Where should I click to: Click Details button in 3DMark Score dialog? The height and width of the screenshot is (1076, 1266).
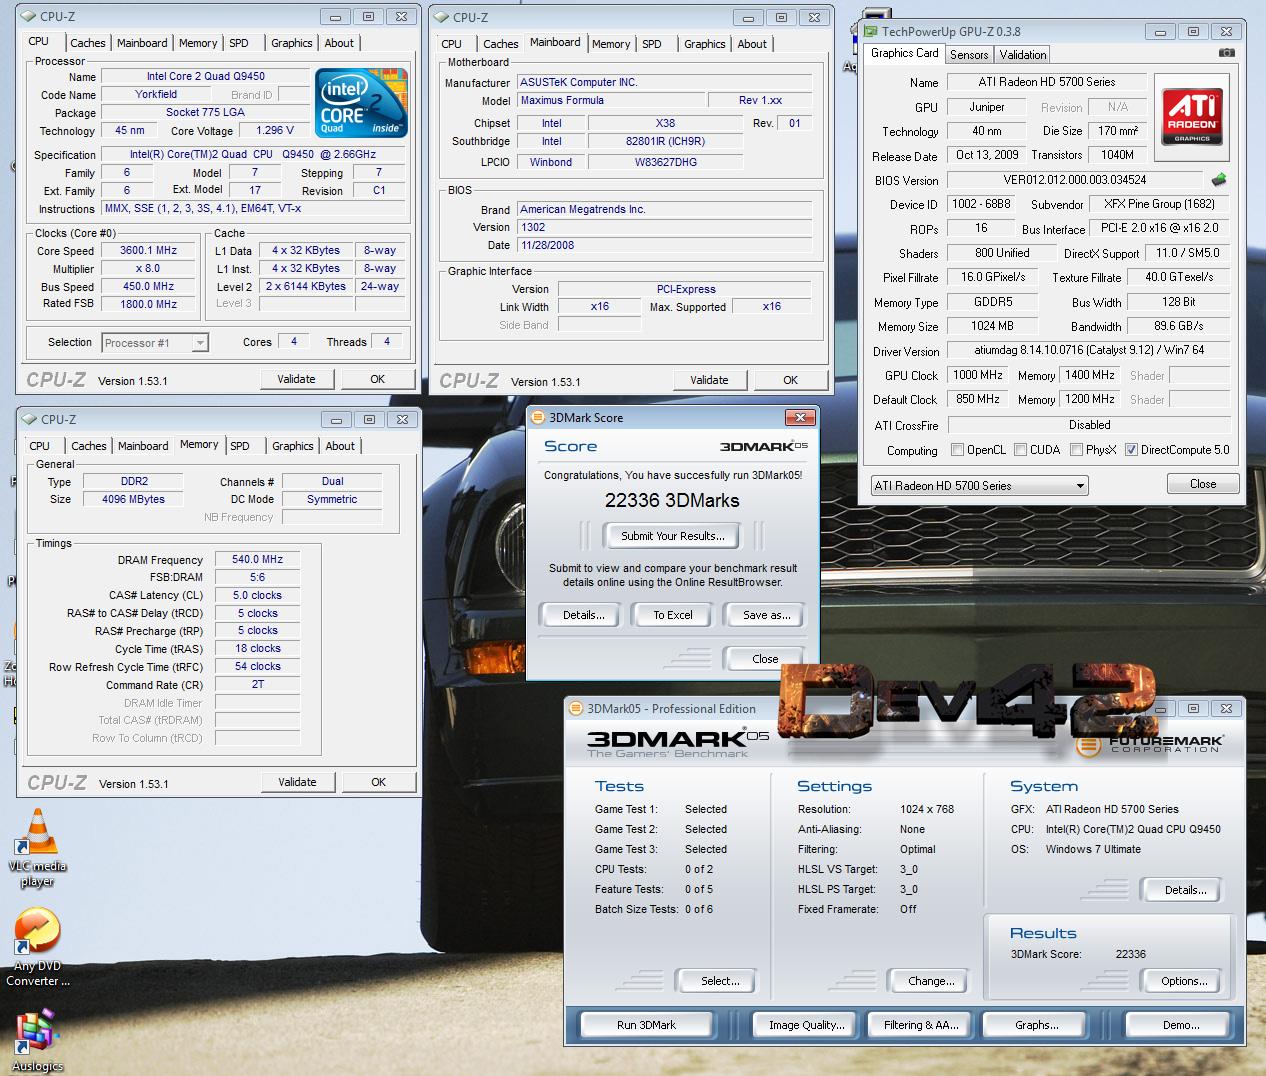[583, 615]
